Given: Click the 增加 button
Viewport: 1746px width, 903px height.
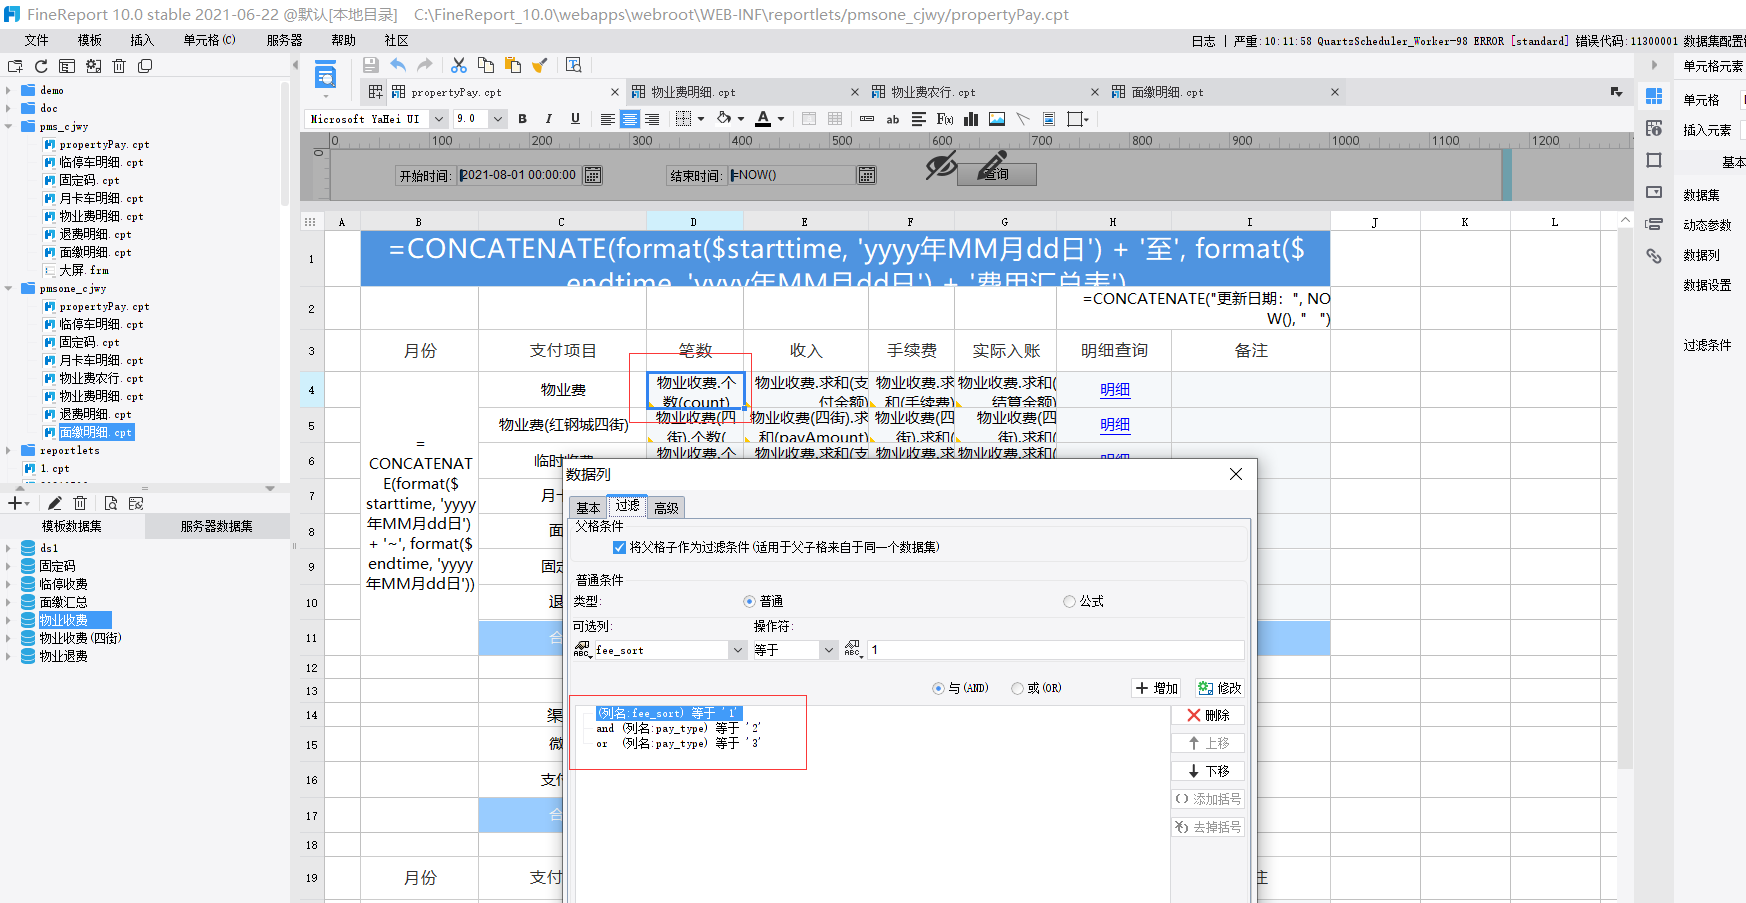Looking at the screenshot, I should (x=1157, y=688).
